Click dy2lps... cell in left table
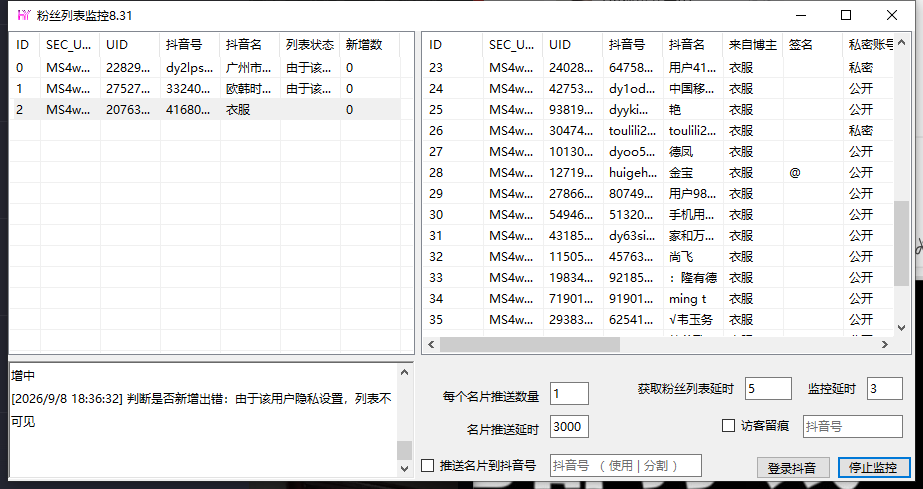 (x=190, y=68)
